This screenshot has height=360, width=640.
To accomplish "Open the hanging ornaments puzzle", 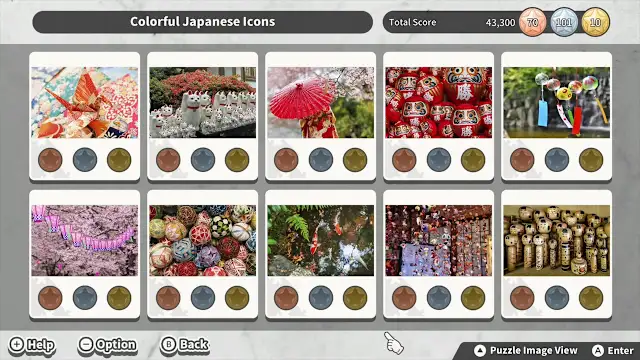I will coord(438,240).
